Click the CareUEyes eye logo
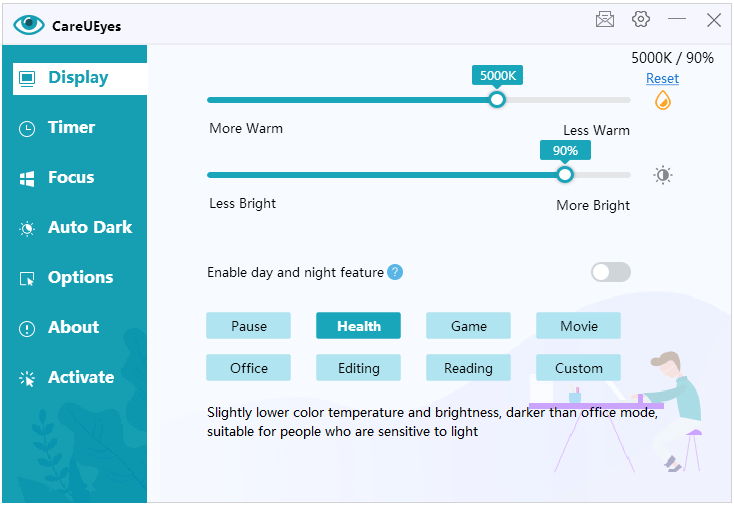Screen dimensions: 734x506 30,25
